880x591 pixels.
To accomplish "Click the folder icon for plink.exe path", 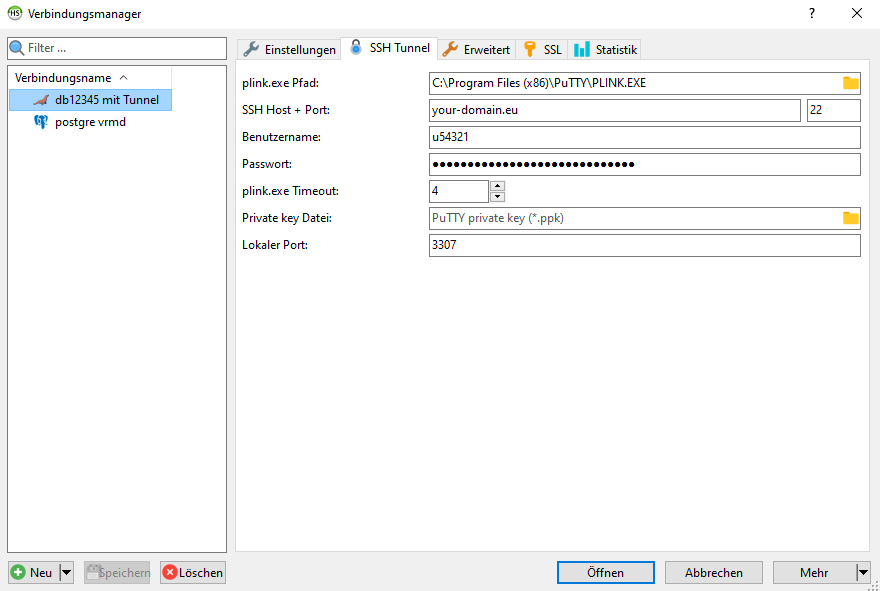I will pos(850,83).
